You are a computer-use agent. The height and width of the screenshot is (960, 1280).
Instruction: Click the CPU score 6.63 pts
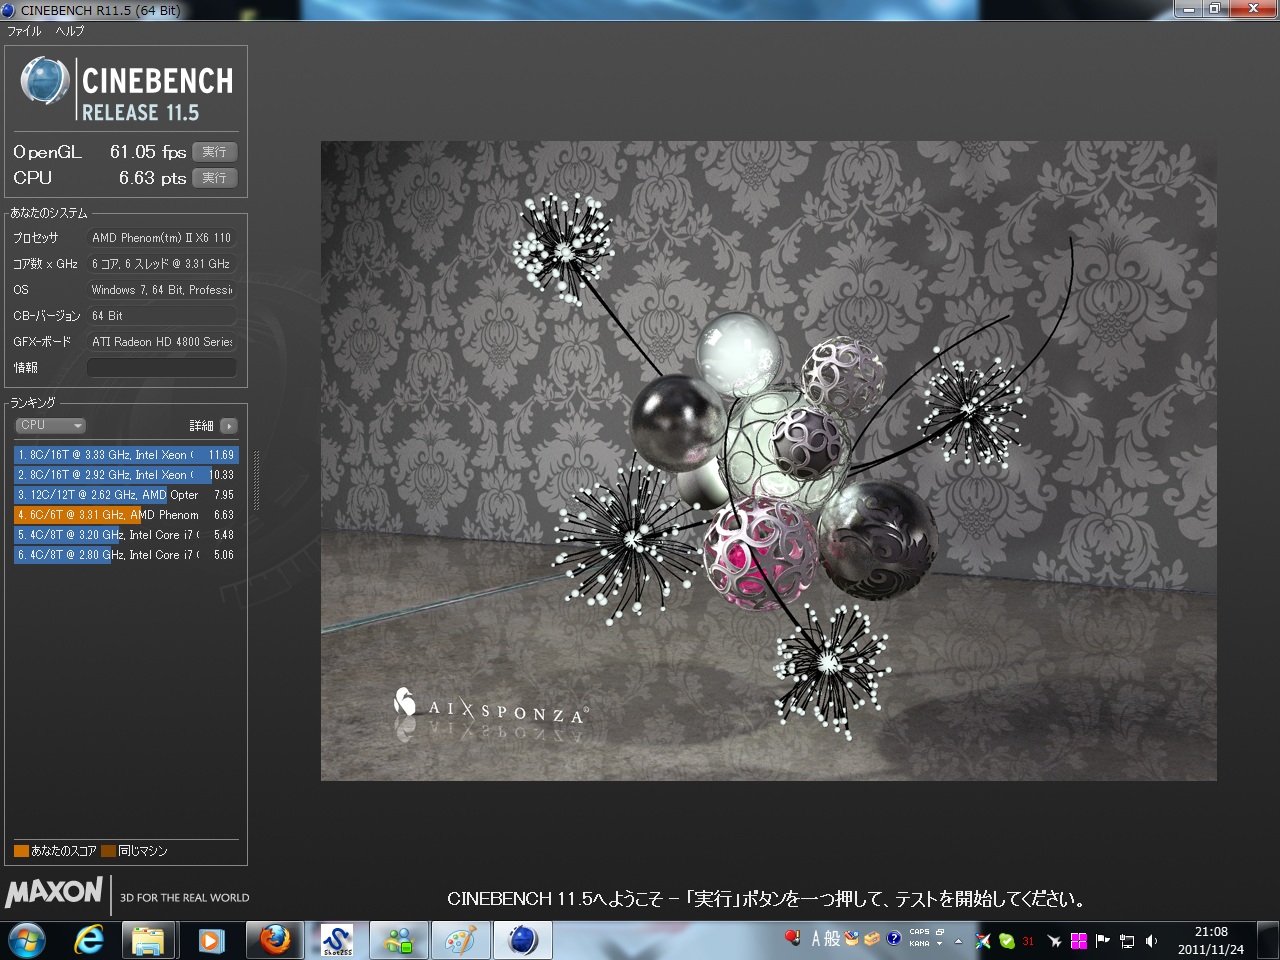[152, 178]
